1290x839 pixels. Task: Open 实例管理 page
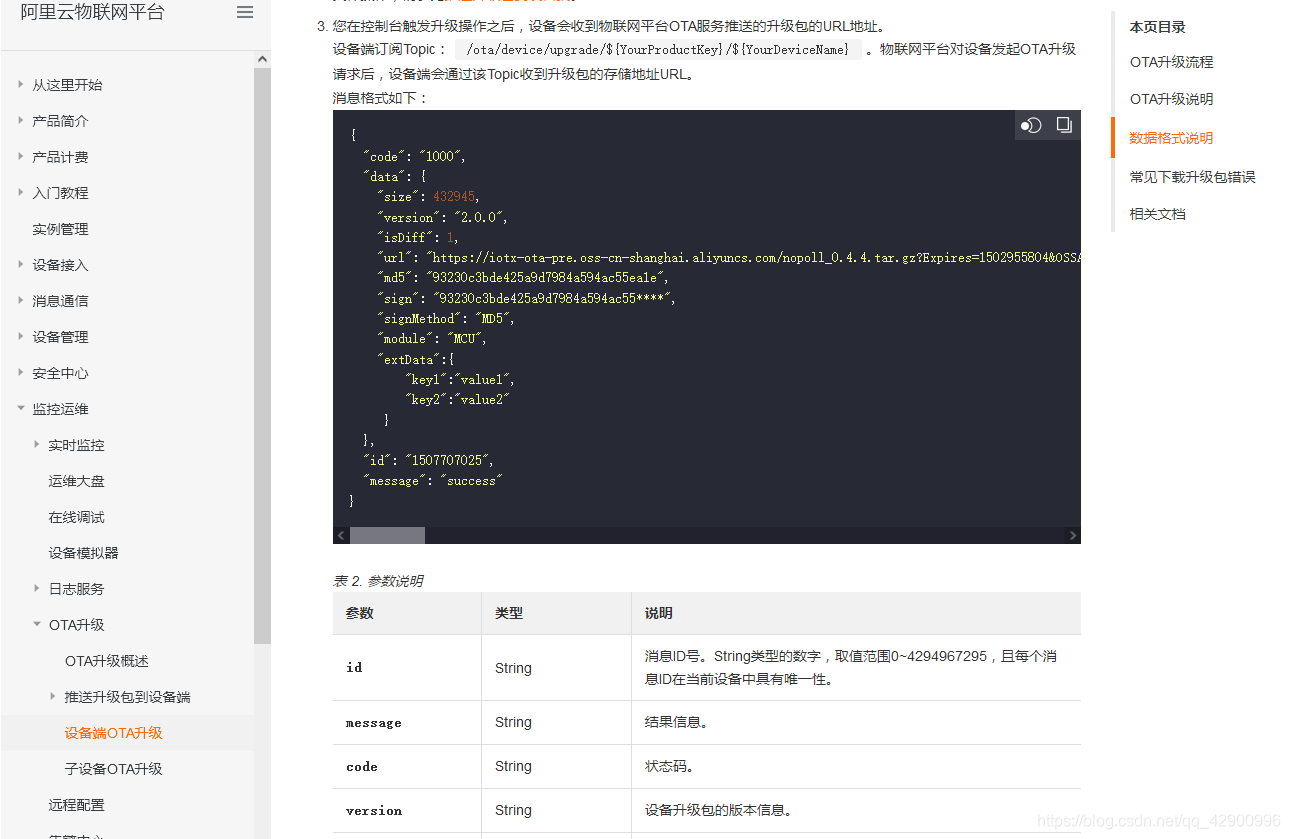pyautogui.click(x=60, y=229)
